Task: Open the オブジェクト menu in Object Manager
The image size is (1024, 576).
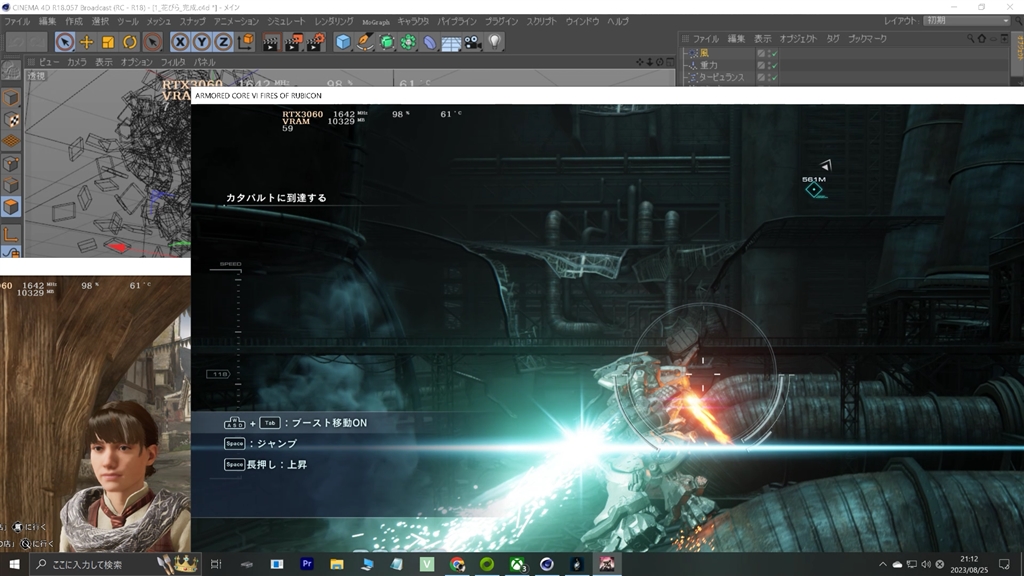Action: (x=797, y=39)
